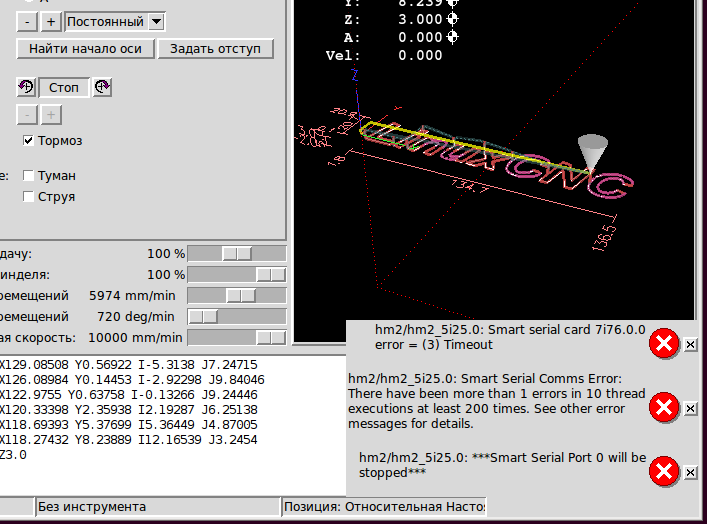Adjust the 720 deg/min angular jog slider

coord(237,317)
